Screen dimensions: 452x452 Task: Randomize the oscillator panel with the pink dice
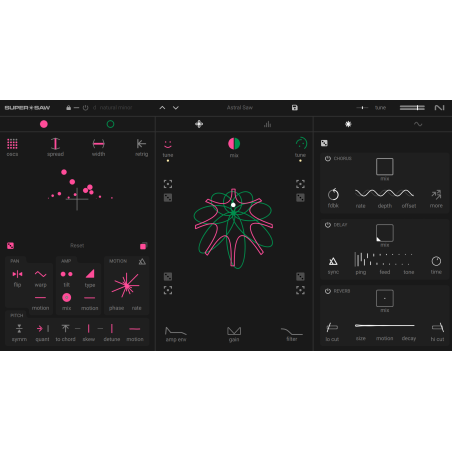tap(10, 246)
